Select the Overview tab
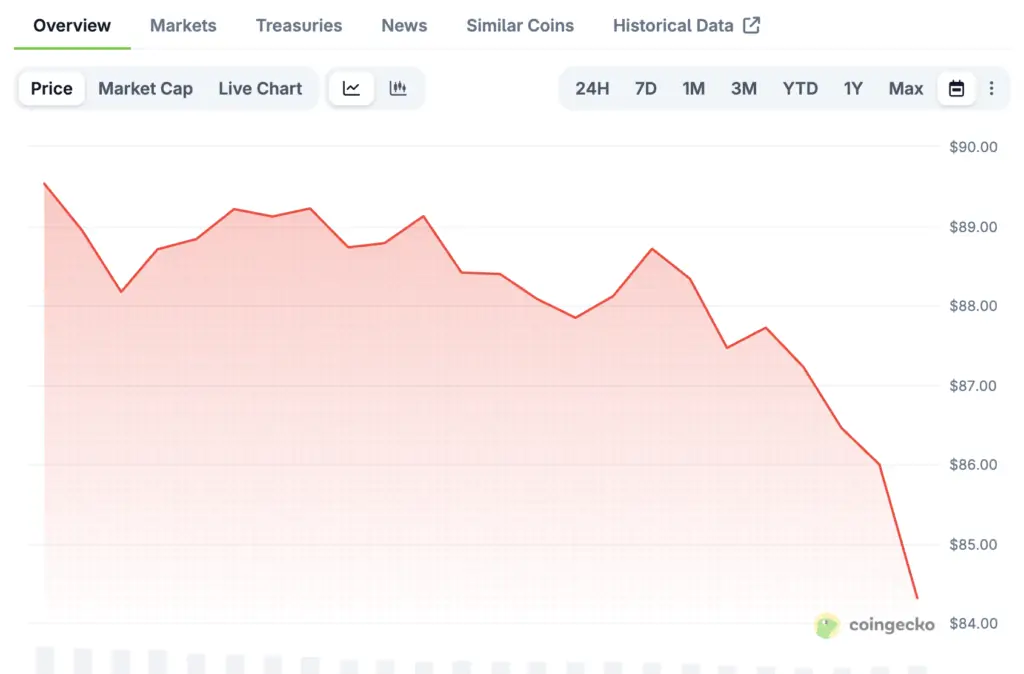This screenshot has width=1024, height=674. click(x=72, y=25)
